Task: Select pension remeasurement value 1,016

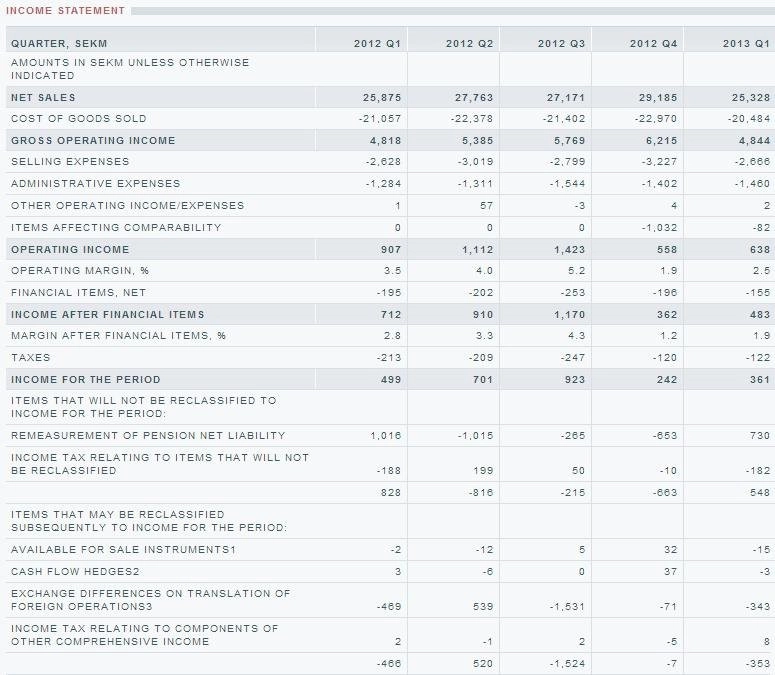Action: click(x=386, y=435)
